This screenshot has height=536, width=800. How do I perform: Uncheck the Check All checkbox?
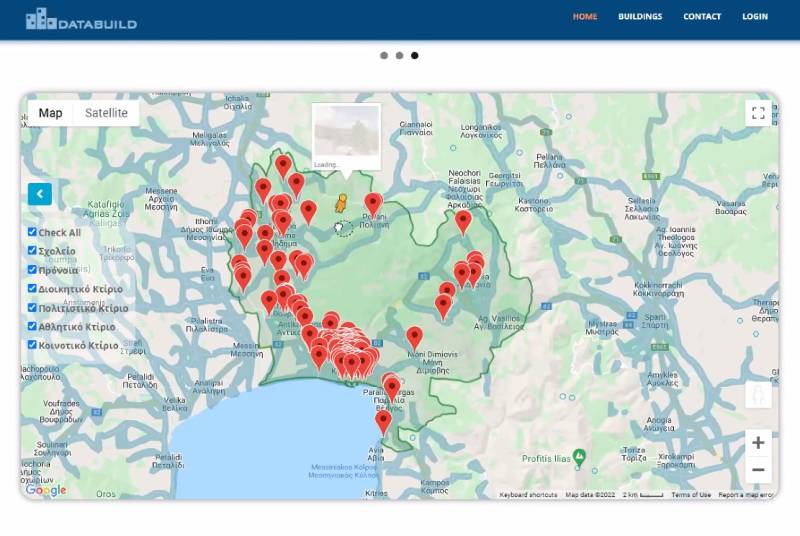(32, 232)
